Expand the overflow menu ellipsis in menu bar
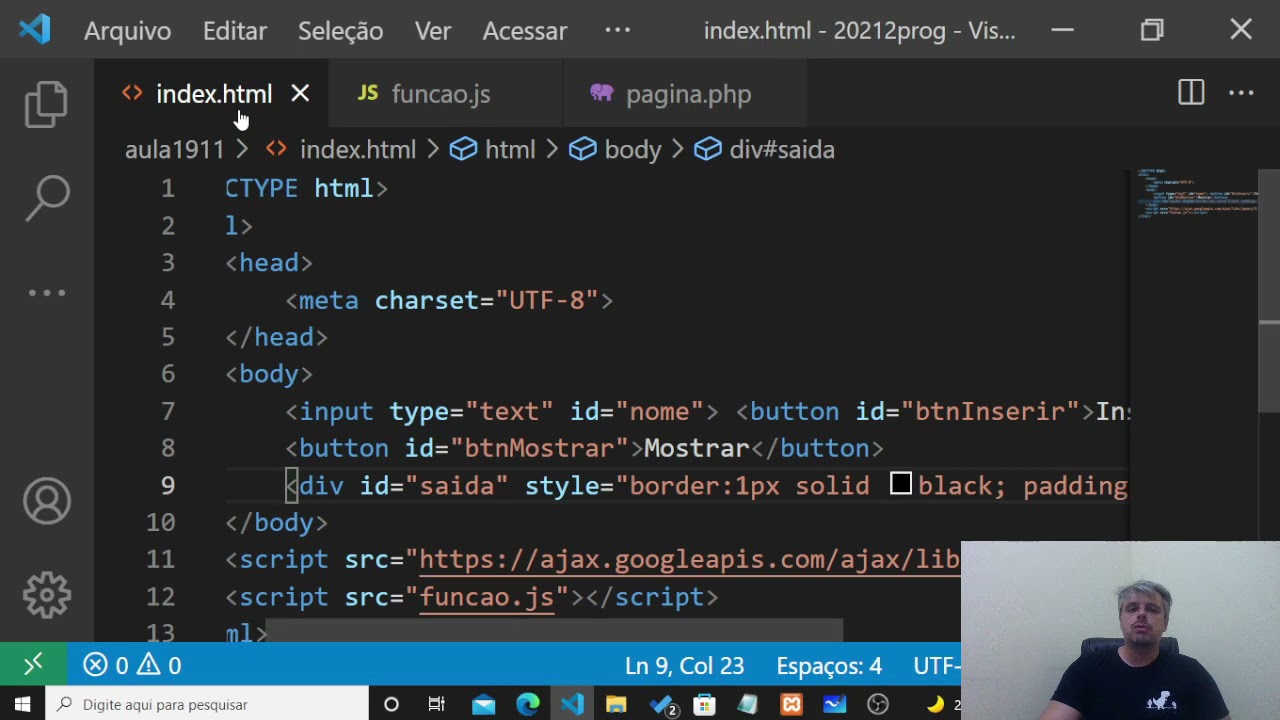Image resolution: width=1280 pixels, height=720 pixels. [617, 31]
